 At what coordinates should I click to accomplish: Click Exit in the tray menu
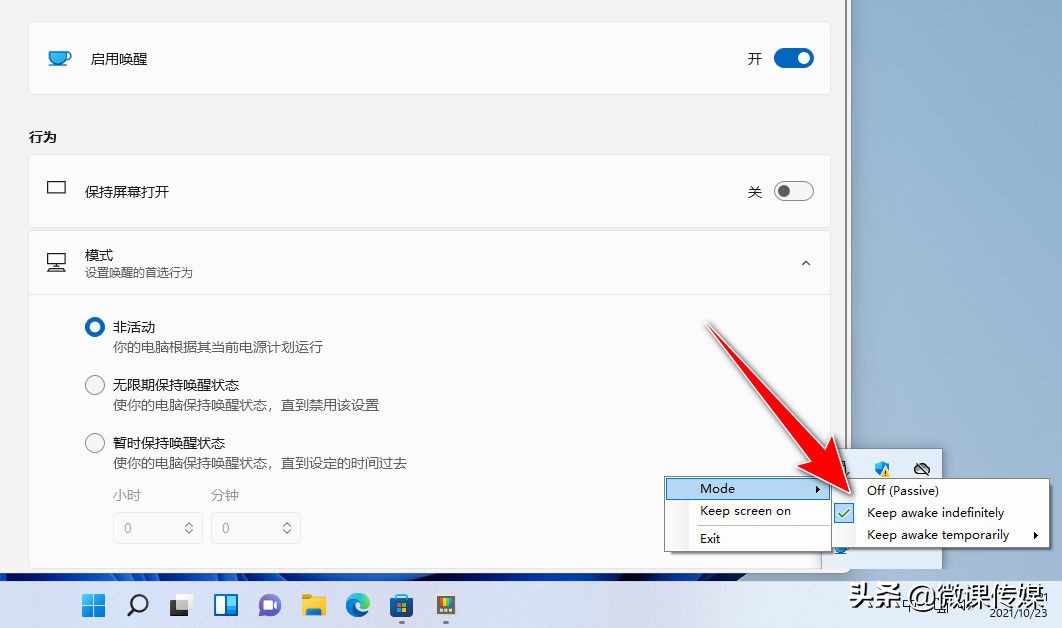click(x=710, y=538)
